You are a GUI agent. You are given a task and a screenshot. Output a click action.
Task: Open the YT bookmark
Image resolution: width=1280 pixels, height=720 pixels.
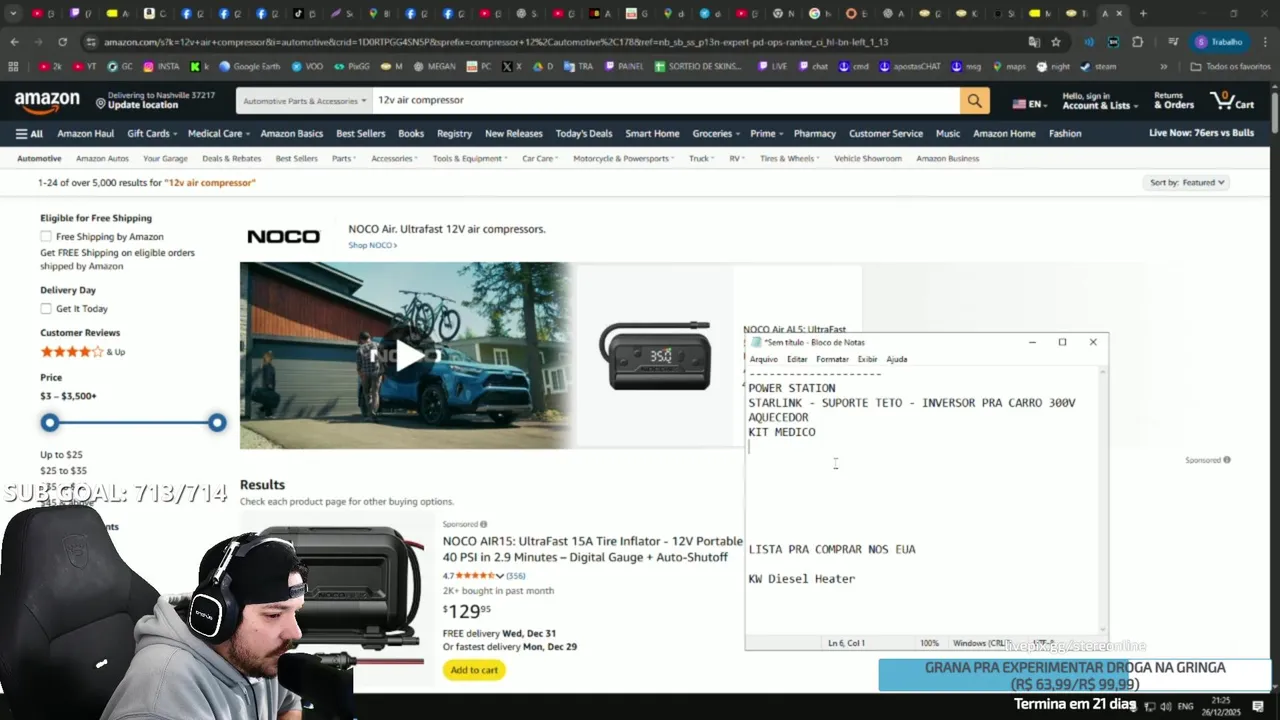coord(85,66)
